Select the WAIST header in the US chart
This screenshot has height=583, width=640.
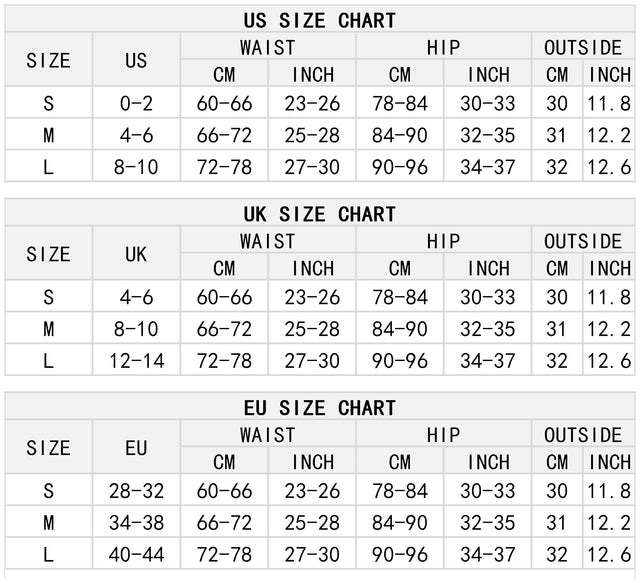(x=267, y=47)
